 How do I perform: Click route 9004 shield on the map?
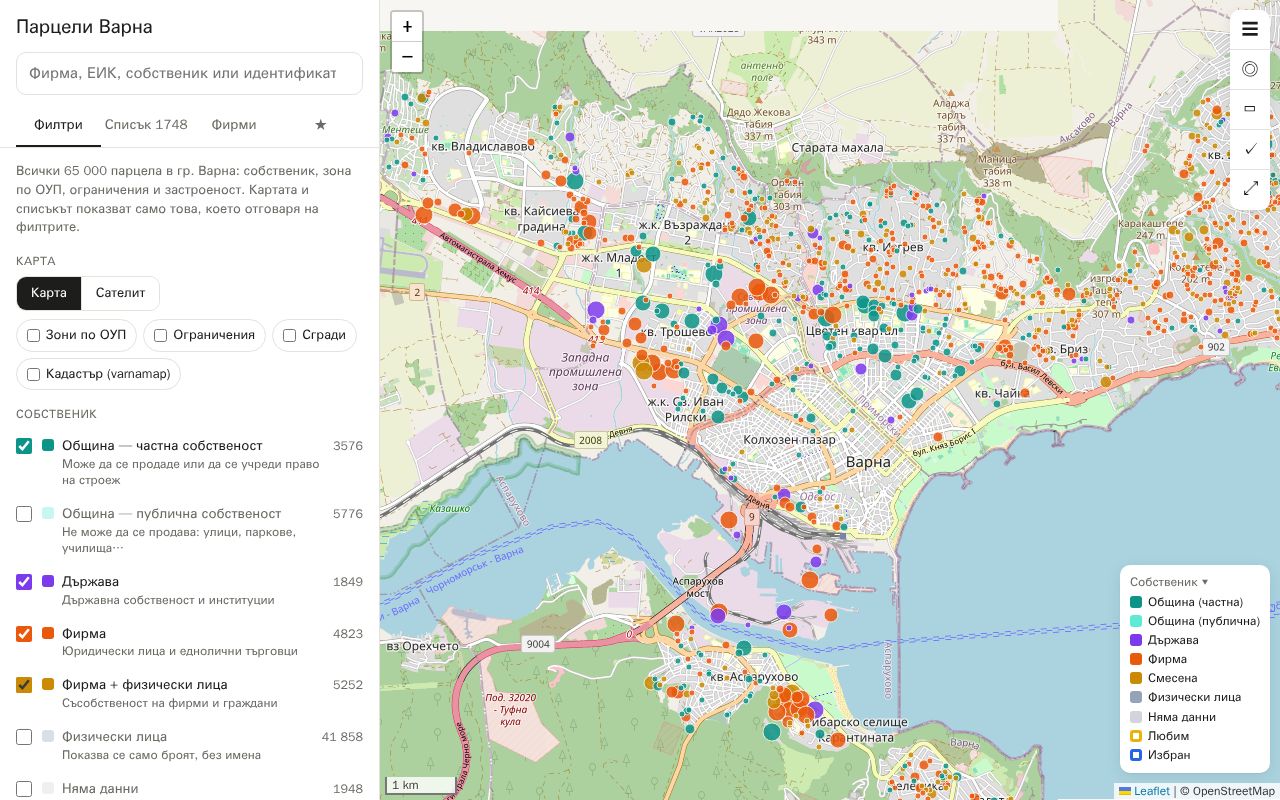pyautogui.click(x=538, y=644)
